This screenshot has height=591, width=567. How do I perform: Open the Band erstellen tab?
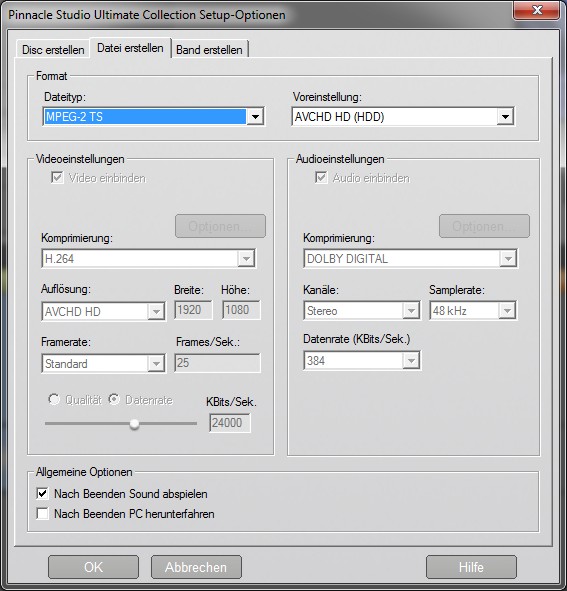pyautogui.click(x=209, y=49)
